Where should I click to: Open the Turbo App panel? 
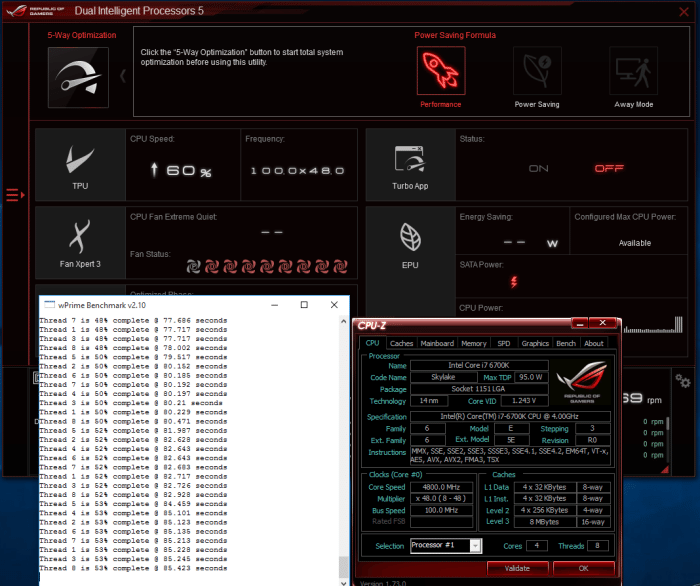[410, 165]
